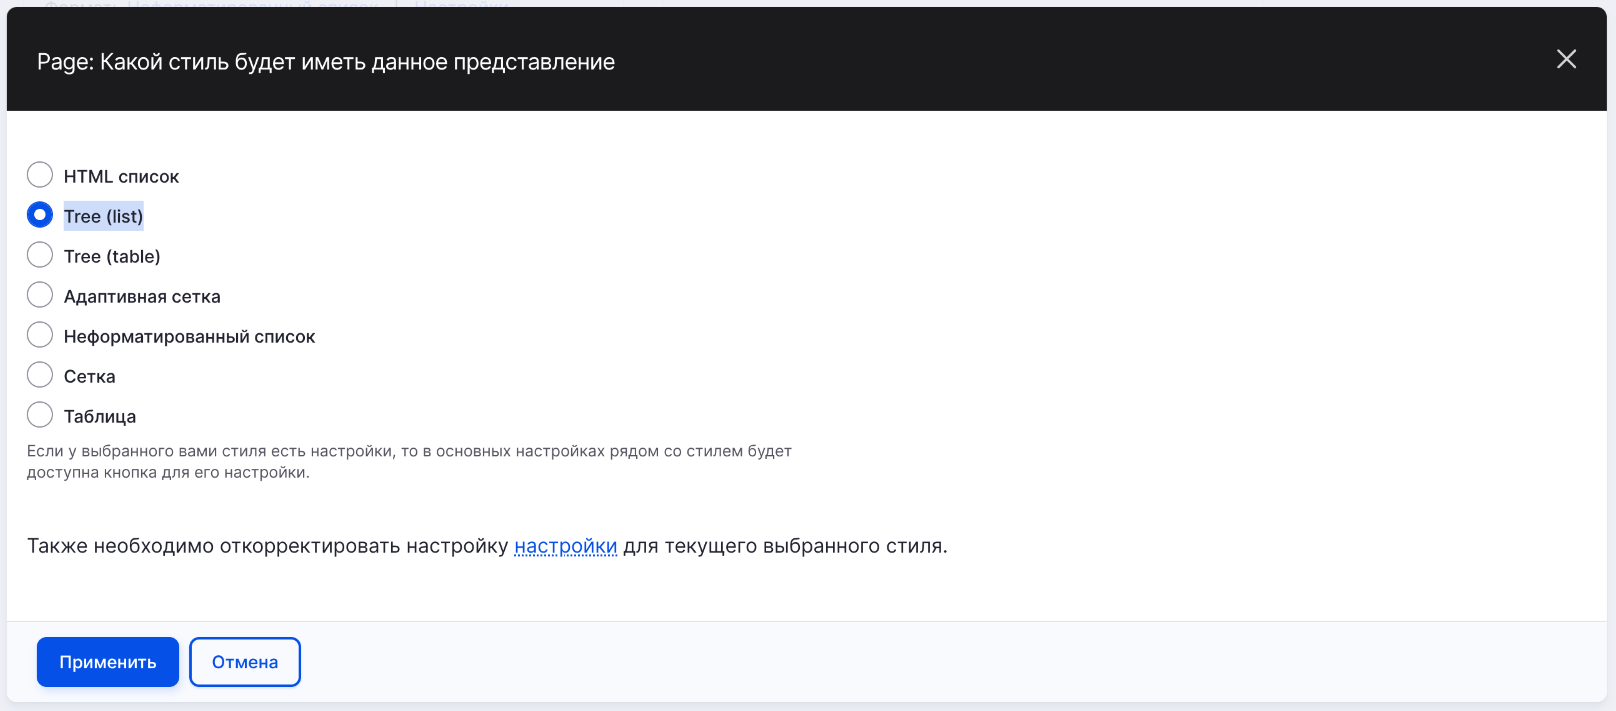Close the style dialog with the X icon

click(x=1566, y=60)
